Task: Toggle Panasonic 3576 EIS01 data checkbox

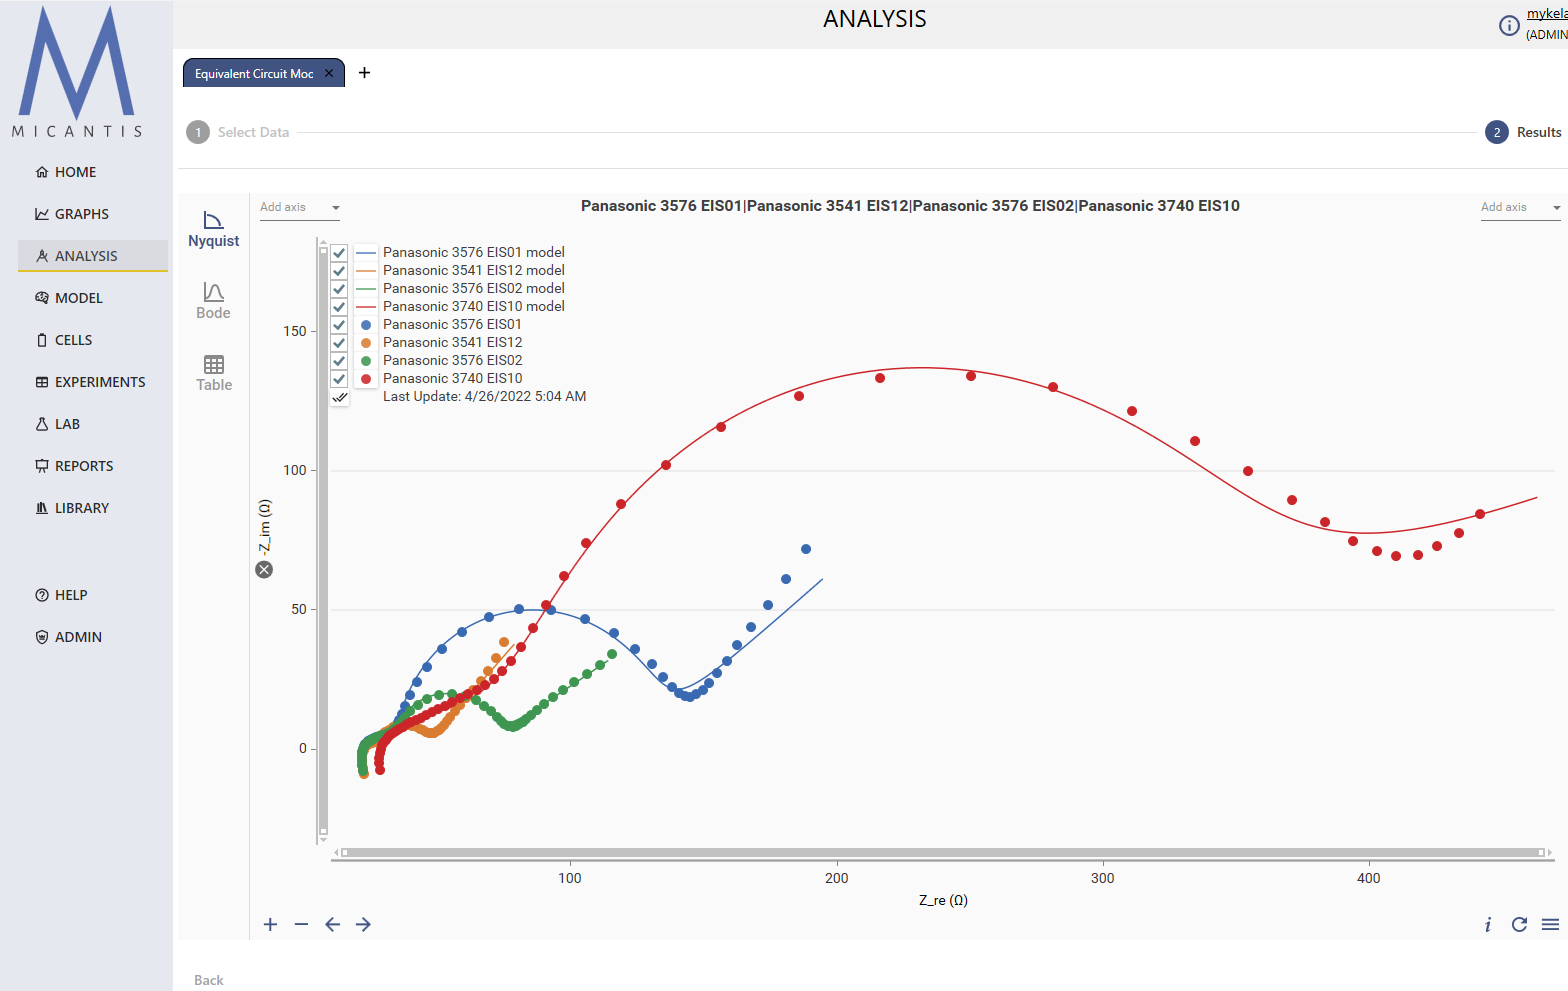Action: click(x=339, y=325)
